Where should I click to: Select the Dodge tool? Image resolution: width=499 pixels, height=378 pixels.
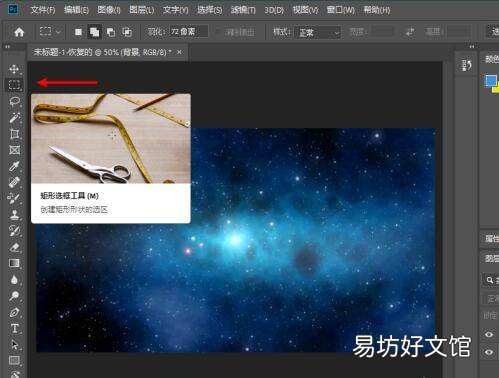(14, 296)
